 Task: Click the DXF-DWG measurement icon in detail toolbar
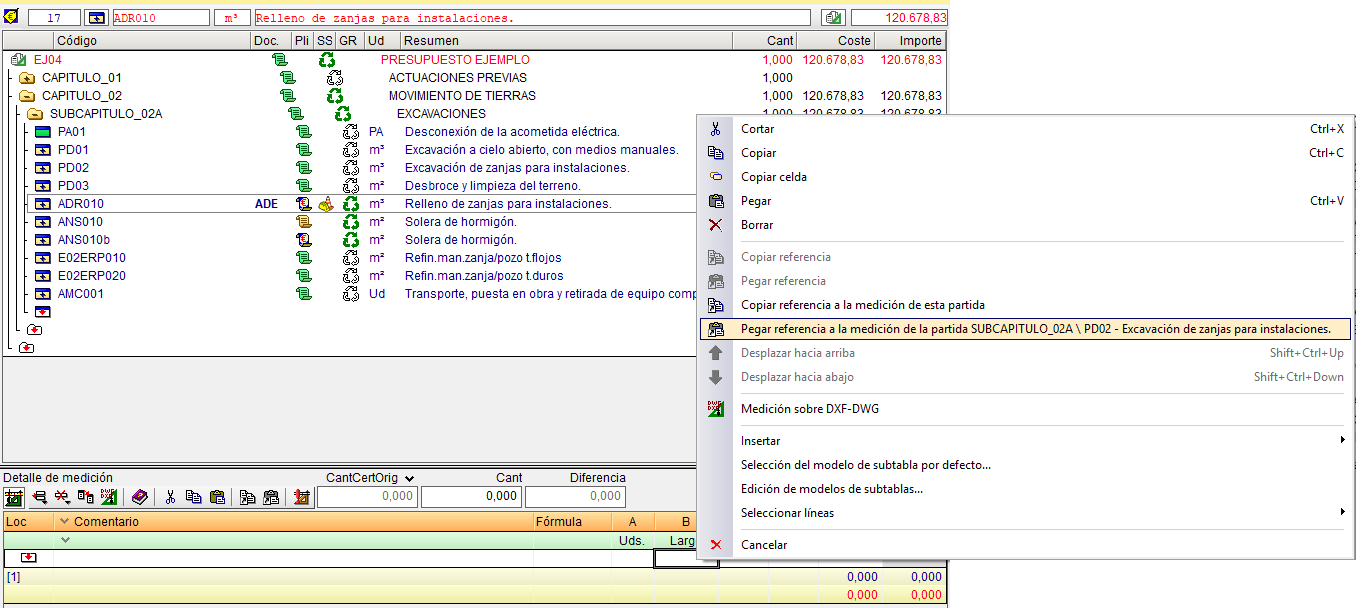coord(108,497)
